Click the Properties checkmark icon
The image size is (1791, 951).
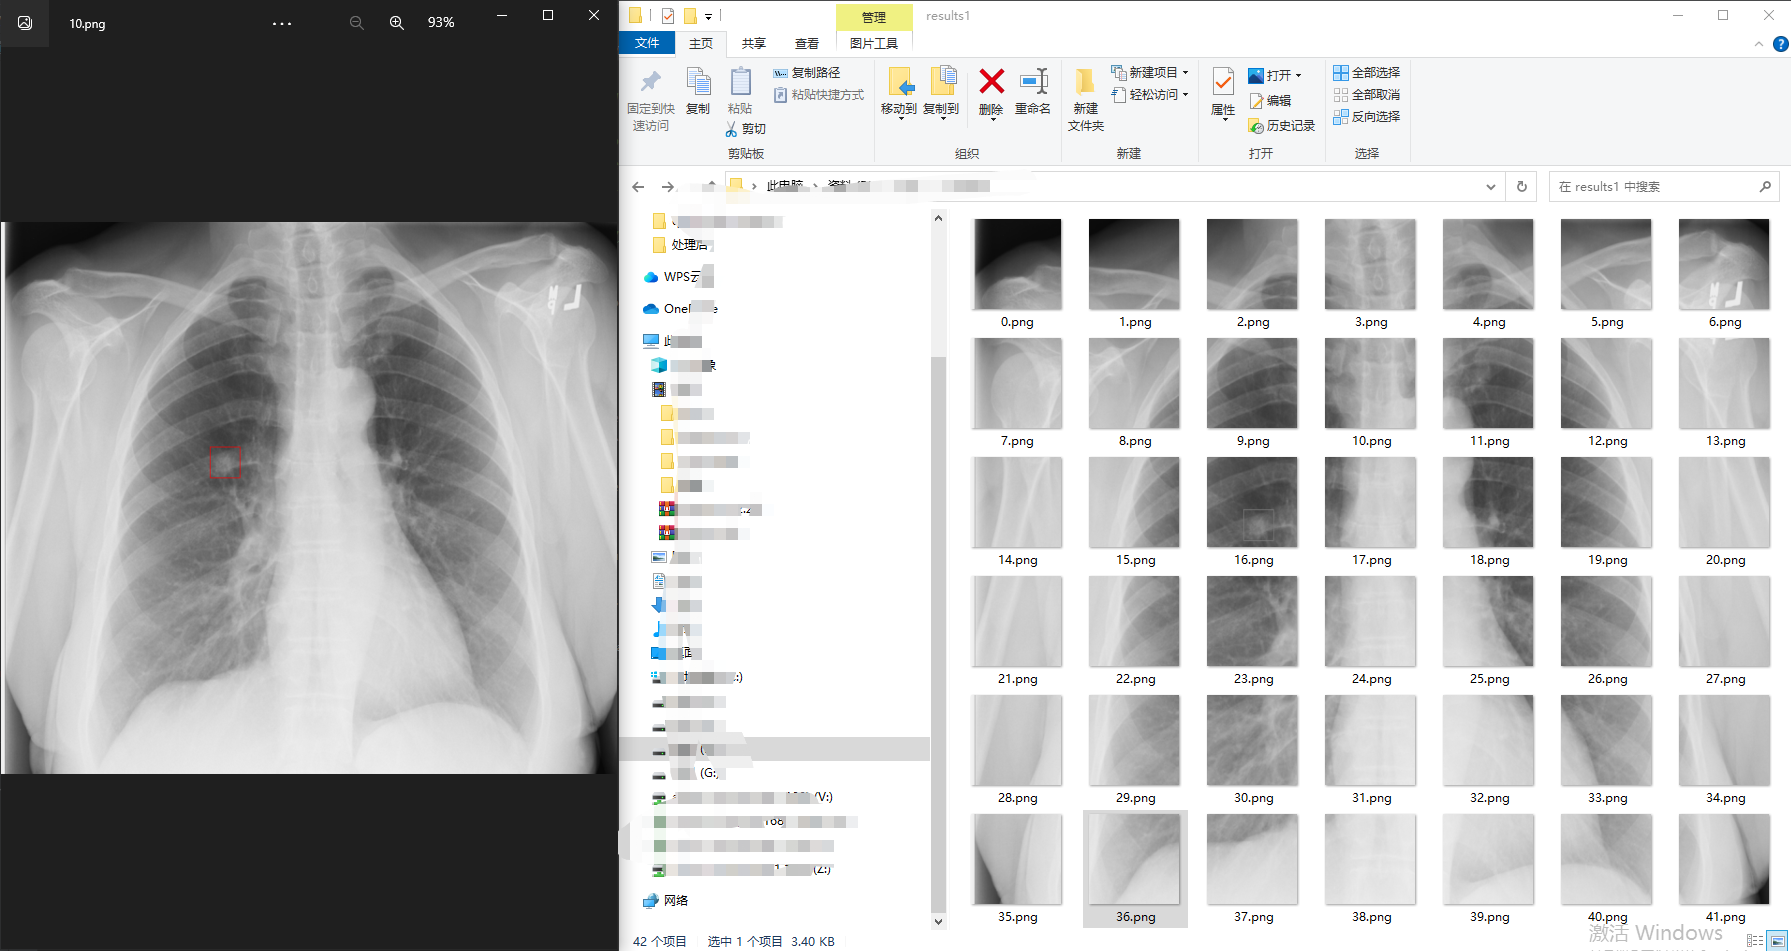1223,82
